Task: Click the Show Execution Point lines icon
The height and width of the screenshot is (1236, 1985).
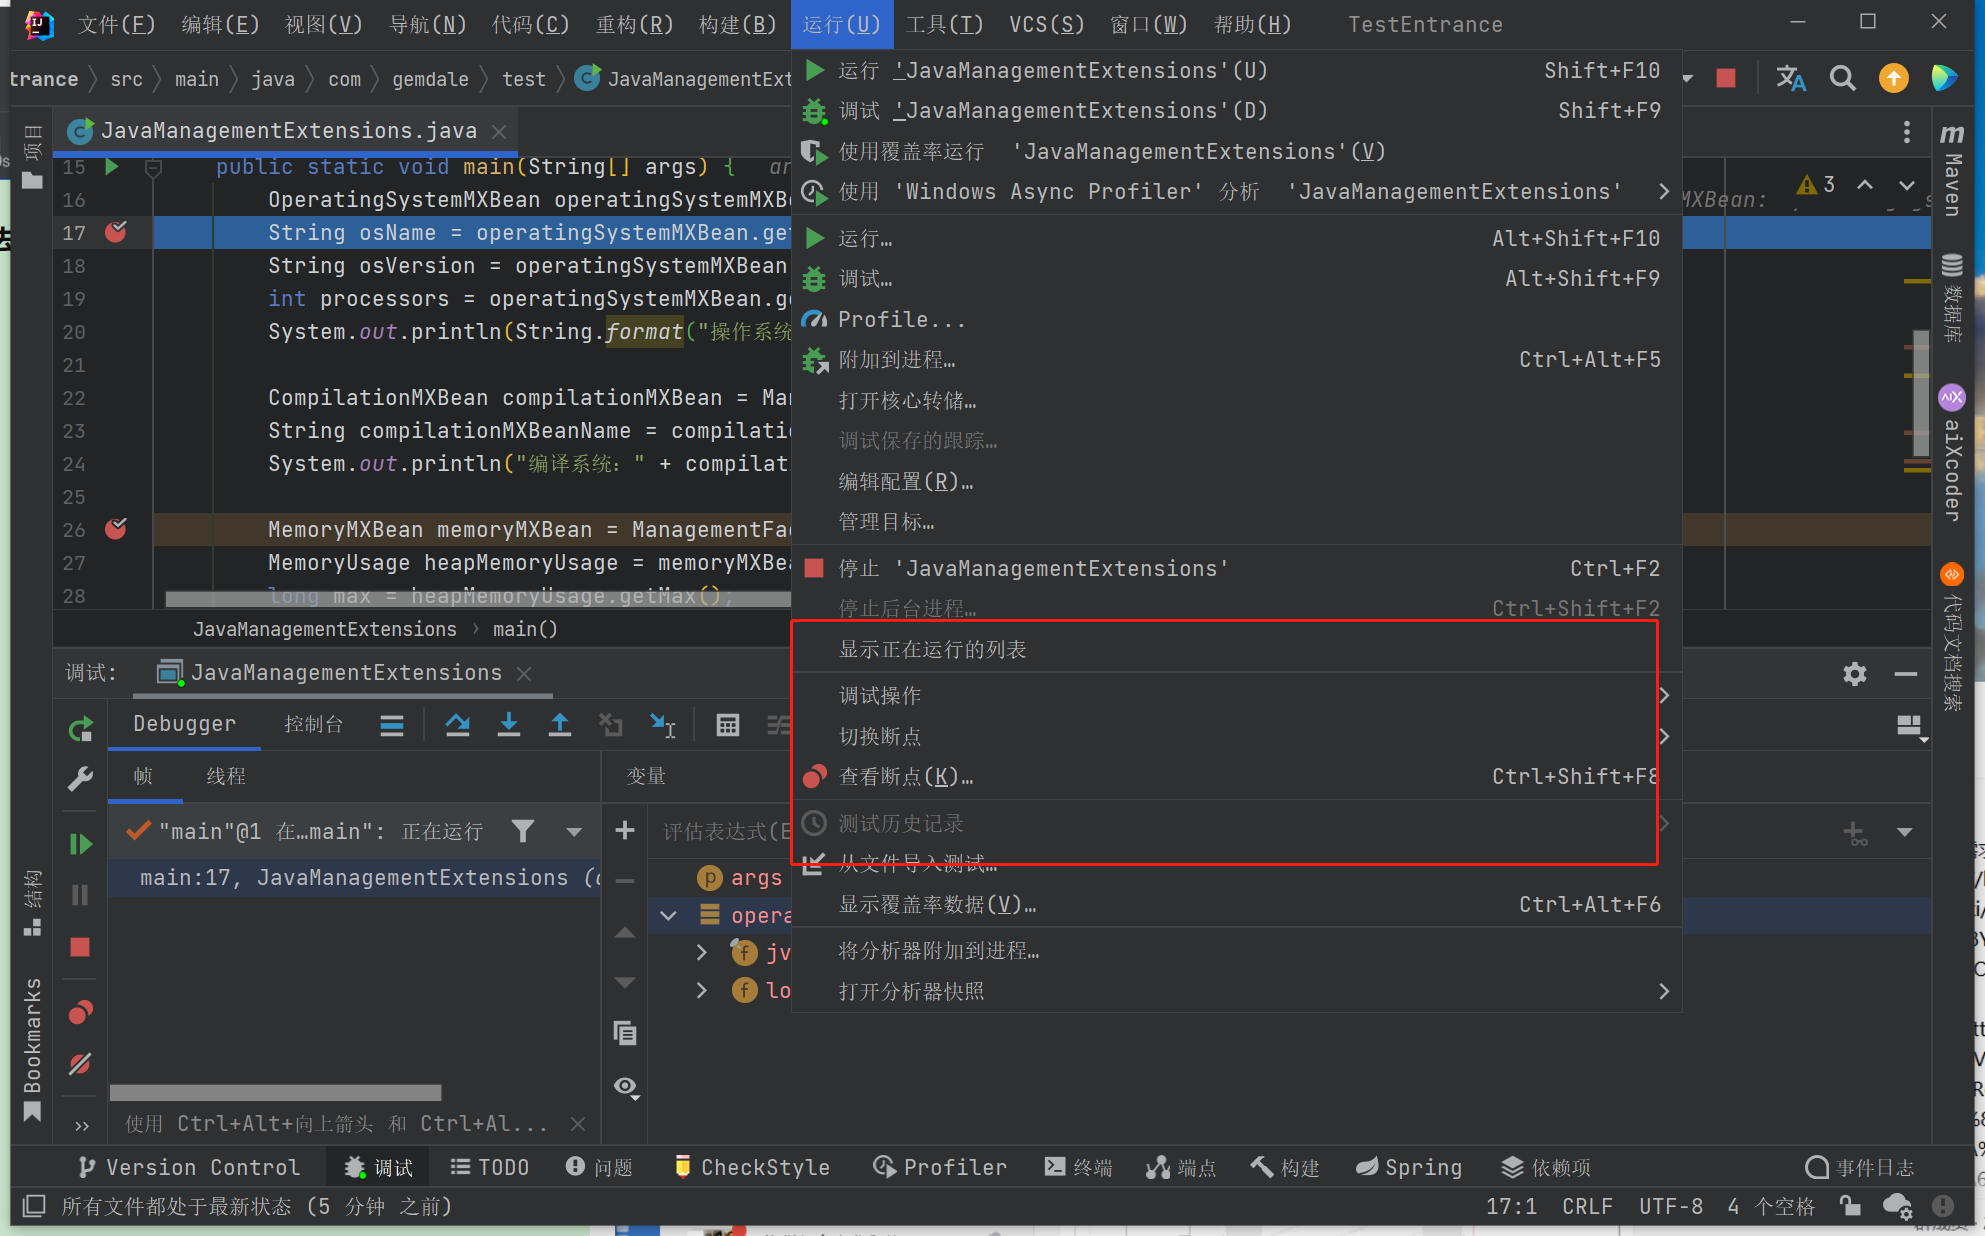Action: 392,725
